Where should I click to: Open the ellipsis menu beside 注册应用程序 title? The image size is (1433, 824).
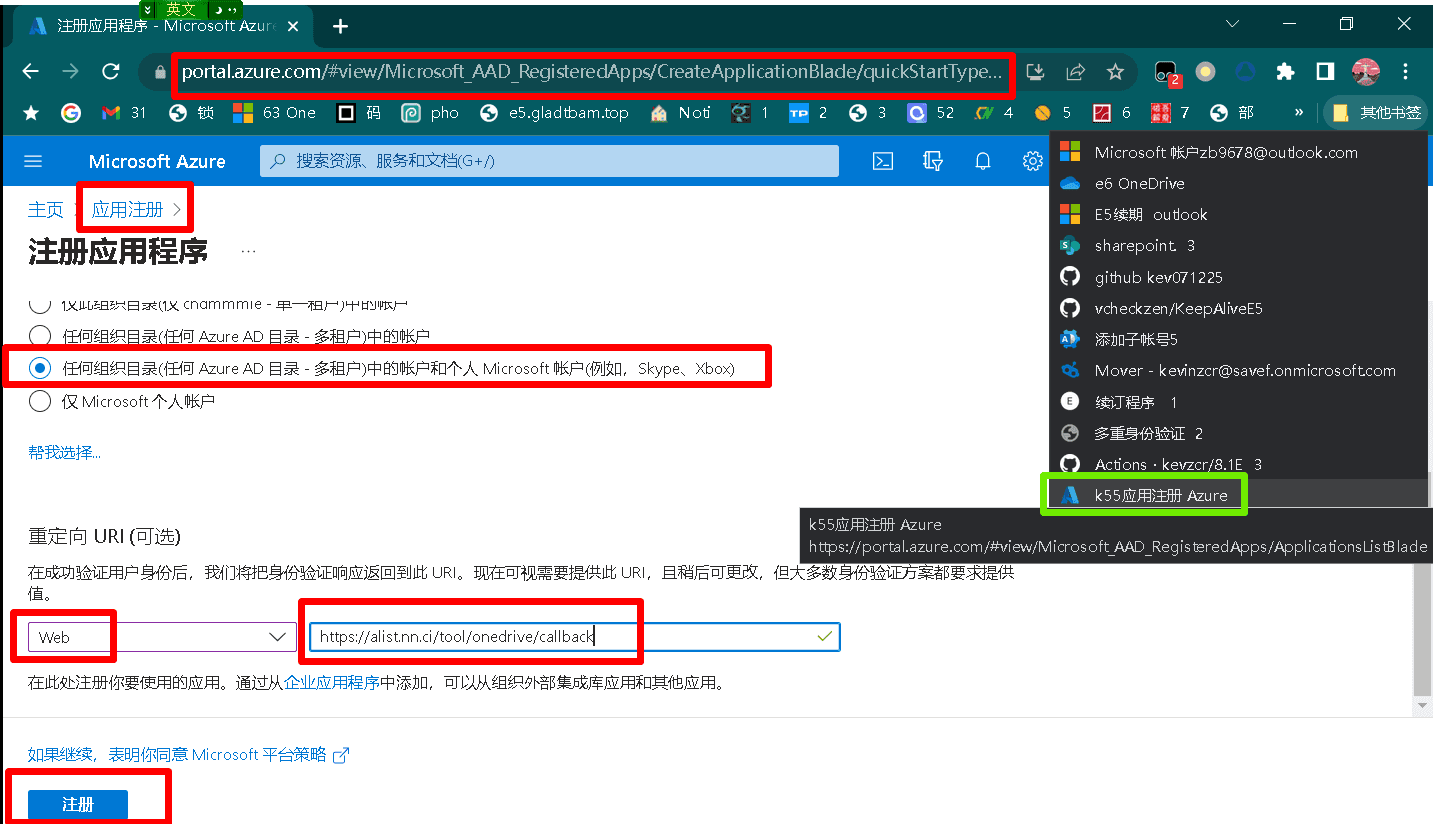[x=248, y=251]
